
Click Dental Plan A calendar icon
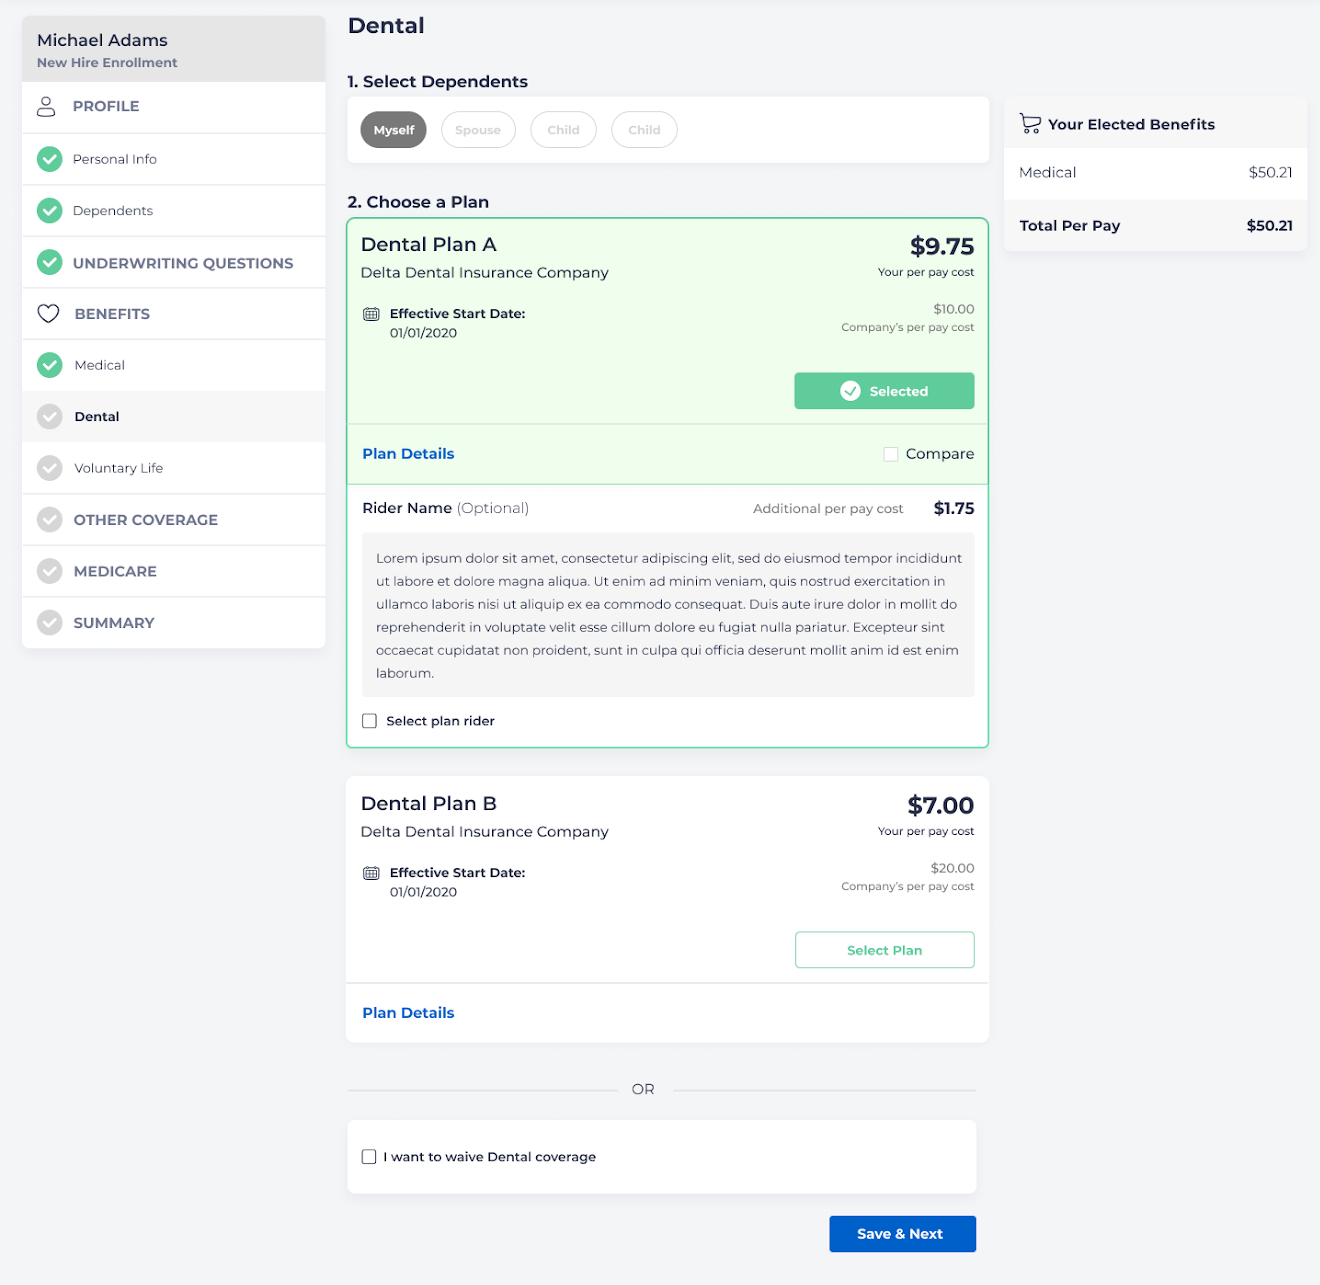click(x=371, y=314)
